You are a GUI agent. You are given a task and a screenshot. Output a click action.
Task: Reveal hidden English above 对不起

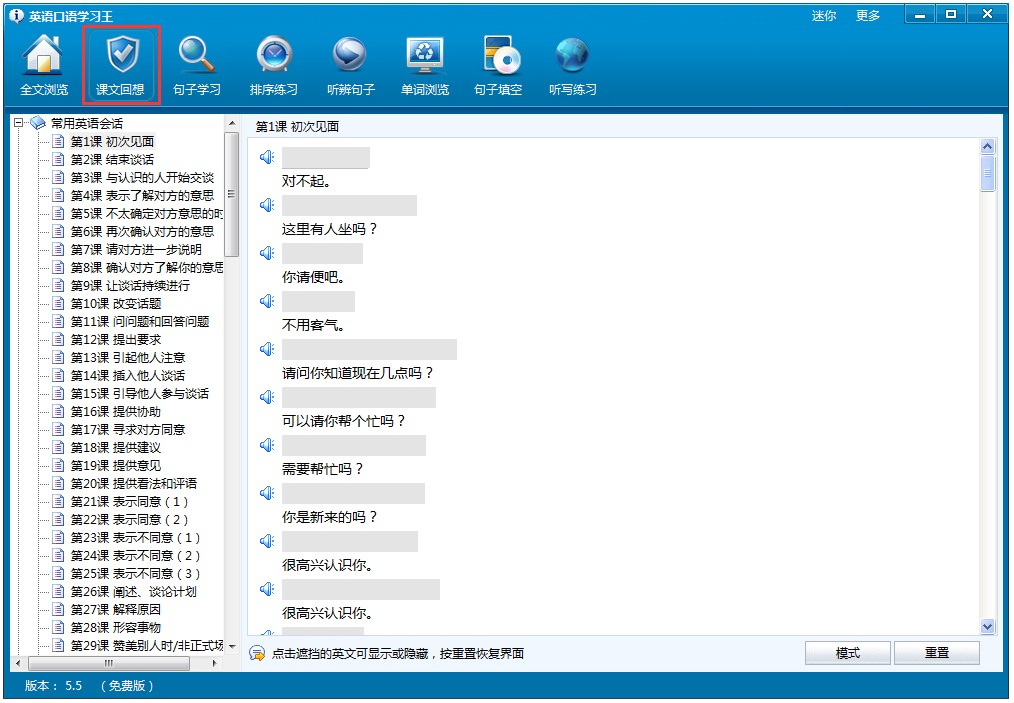click(325, 158)
